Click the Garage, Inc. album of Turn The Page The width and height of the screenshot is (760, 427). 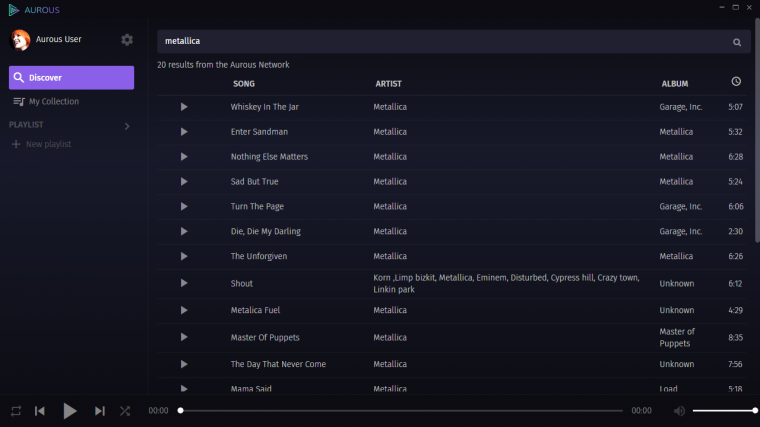681,206
